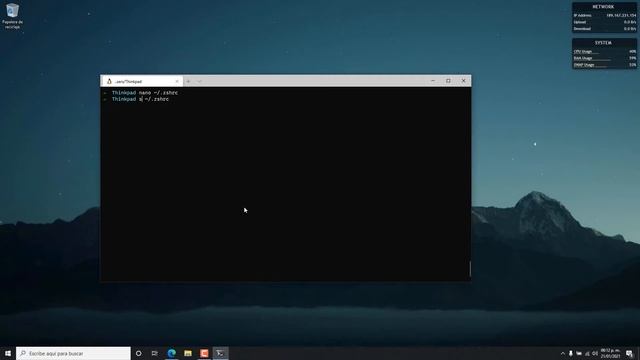Viewport: 640px width, 360px height.
Task: Close the terminal window
Action: (463, 81)
